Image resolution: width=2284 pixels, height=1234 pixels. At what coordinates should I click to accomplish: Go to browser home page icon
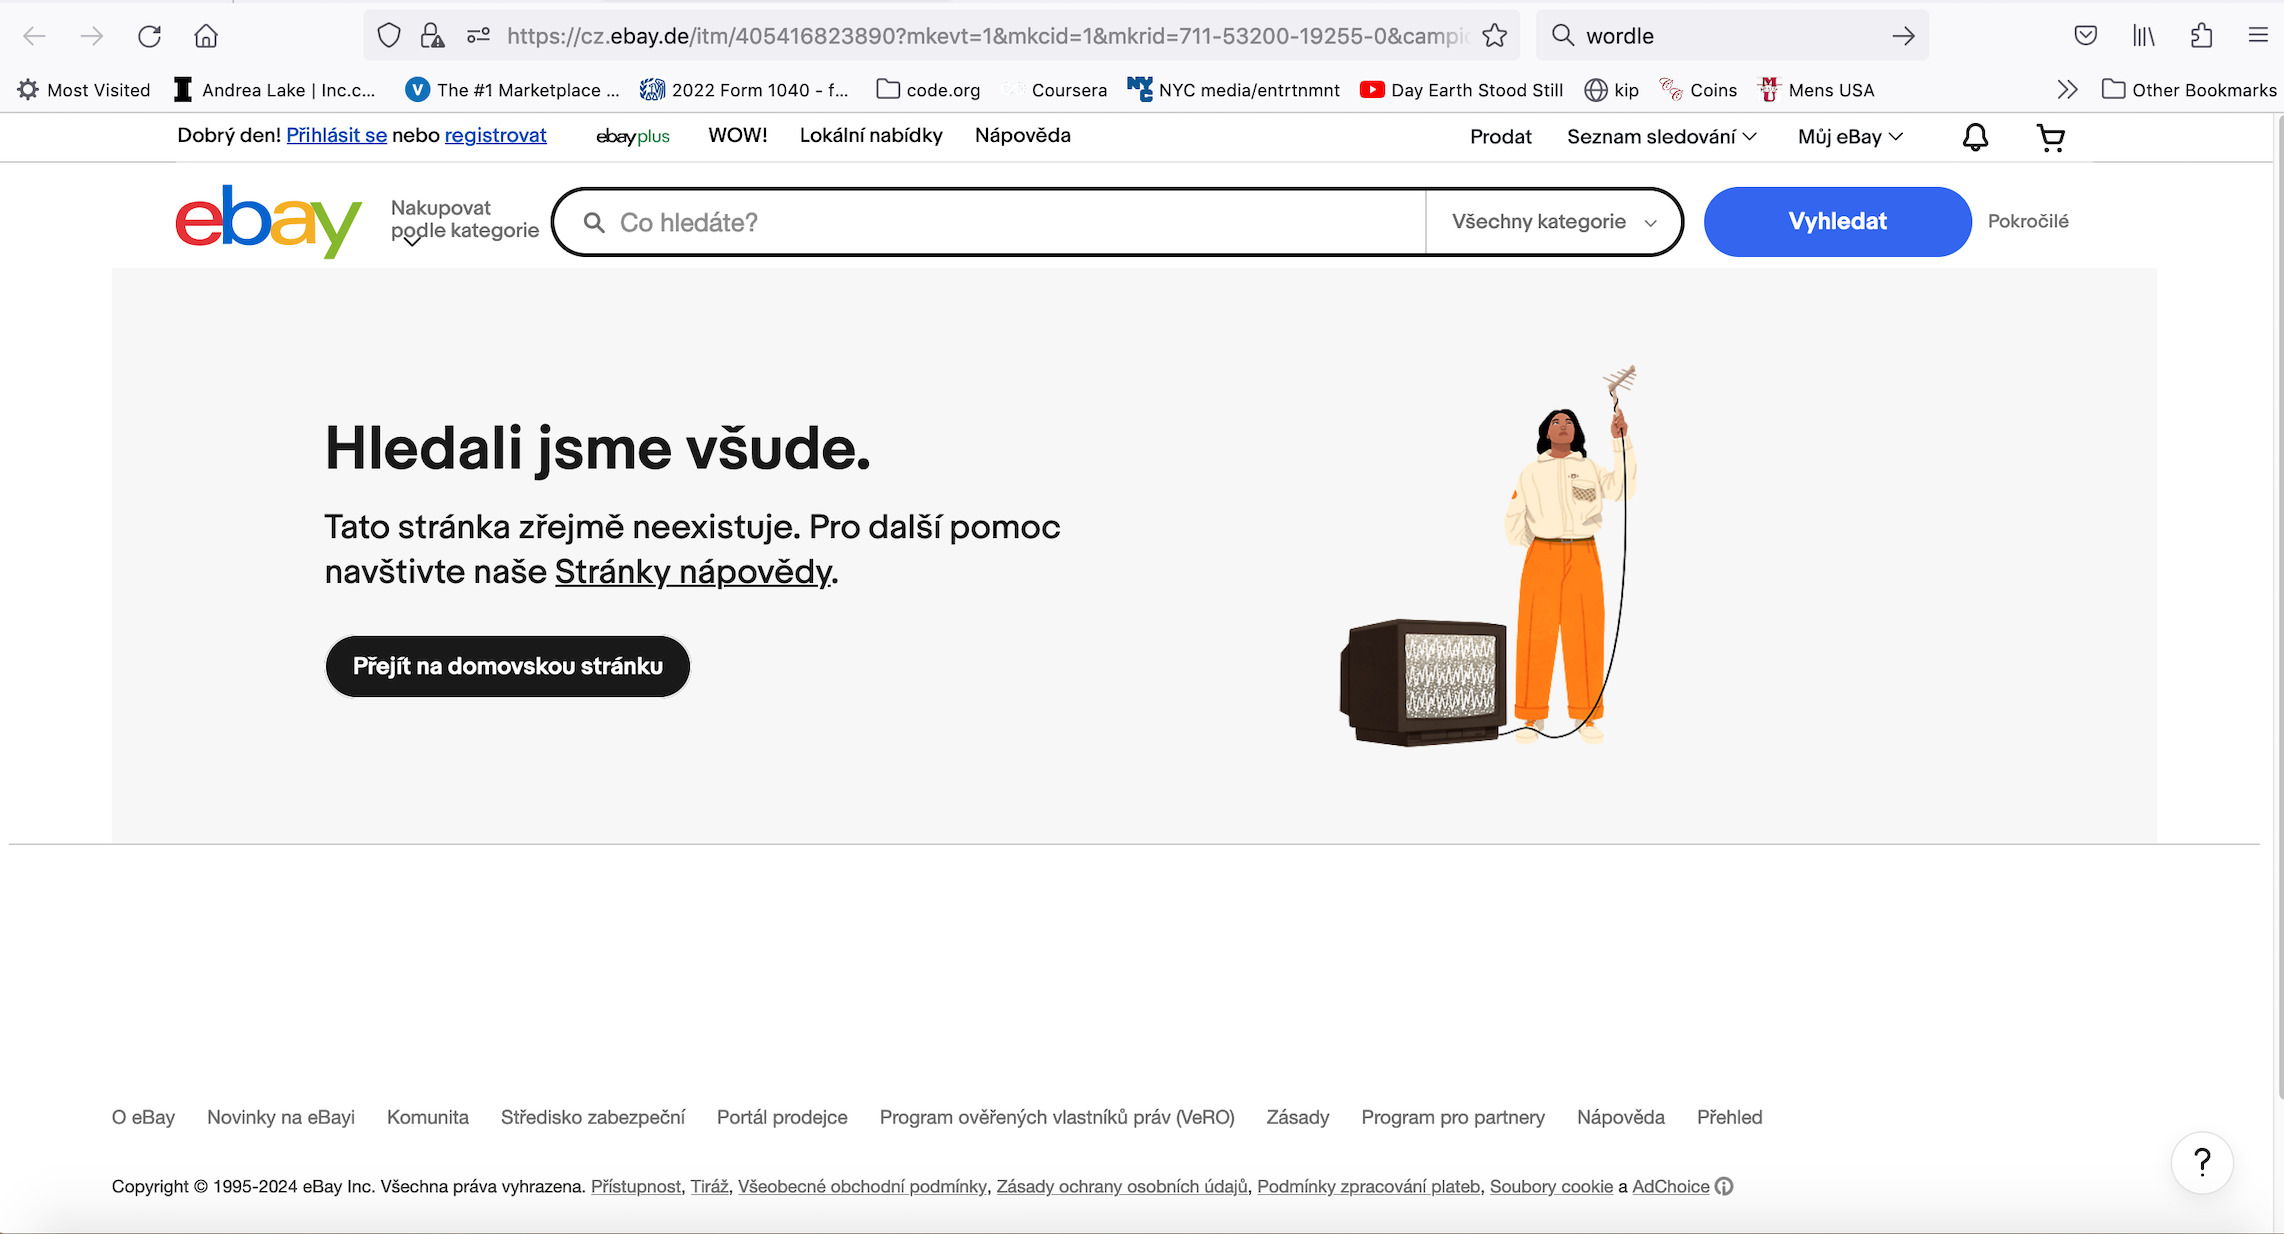coord(206,36)
